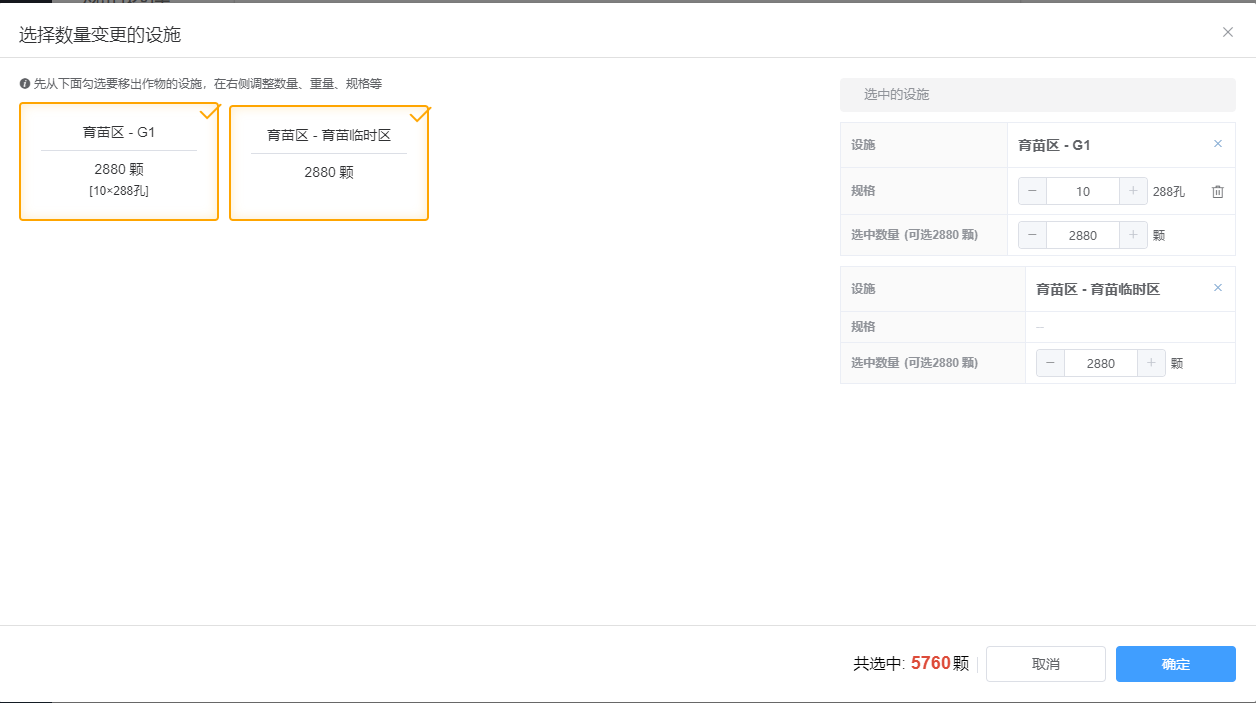Edit the 2880 quantity field for 育苗临时区
This screenshot has width=1256, height=703.
click(1101, 363)
